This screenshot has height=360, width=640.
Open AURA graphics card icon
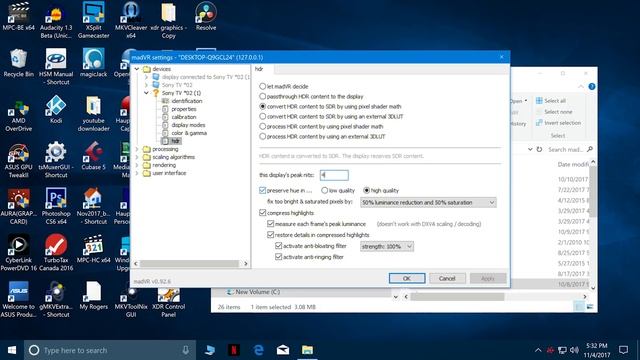point(18,207)
